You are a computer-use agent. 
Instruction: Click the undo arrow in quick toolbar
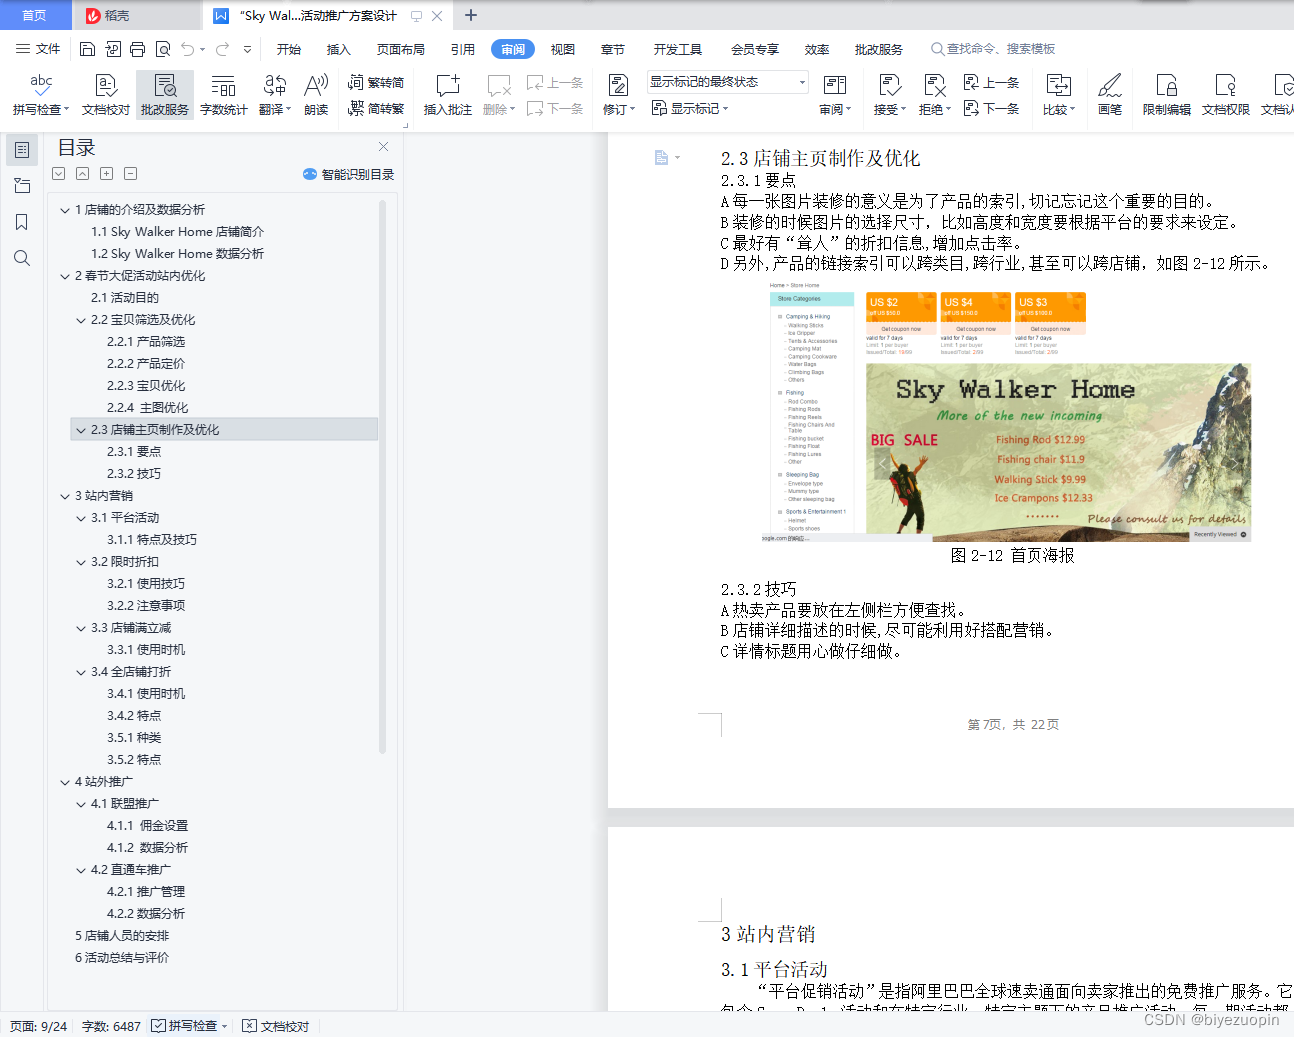coord(187,49)
